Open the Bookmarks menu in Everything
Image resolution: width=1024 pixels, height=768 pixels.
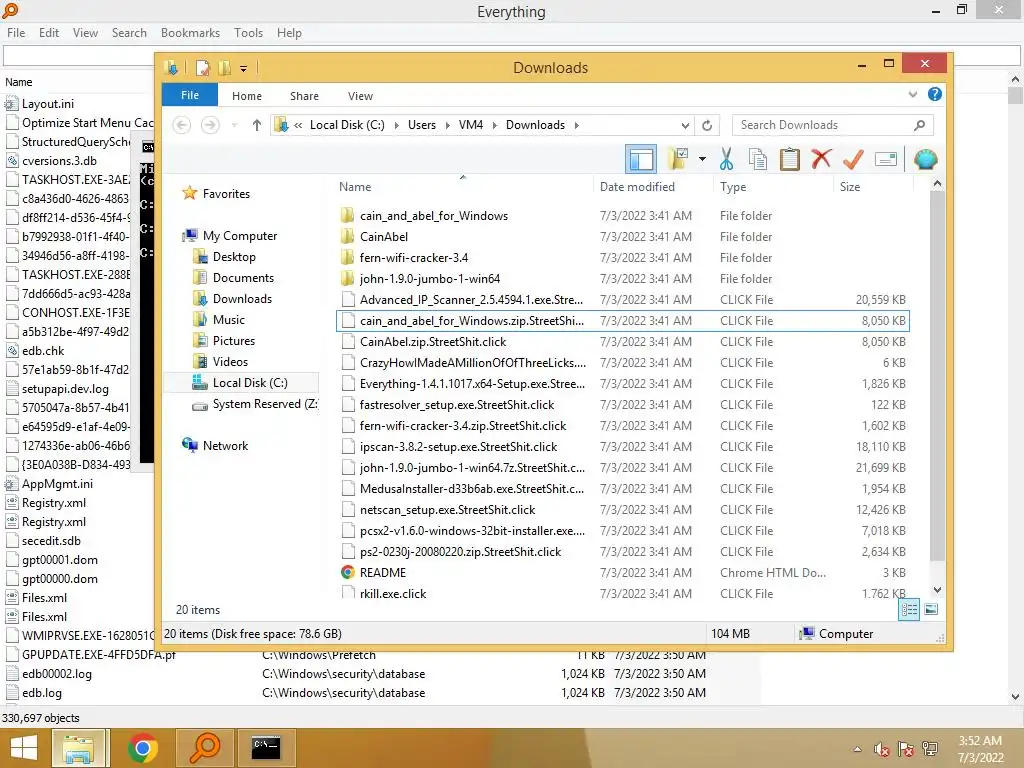click(190, 33)
